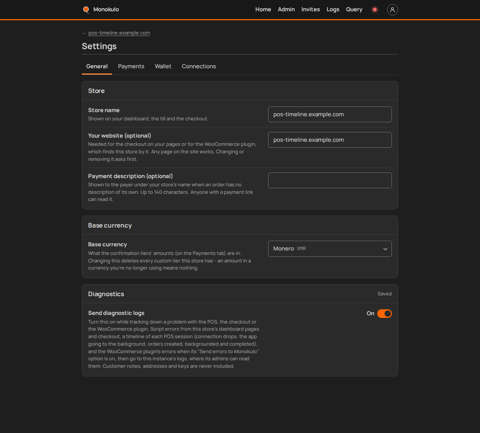Open the Wallet tab

click(163, 66)
